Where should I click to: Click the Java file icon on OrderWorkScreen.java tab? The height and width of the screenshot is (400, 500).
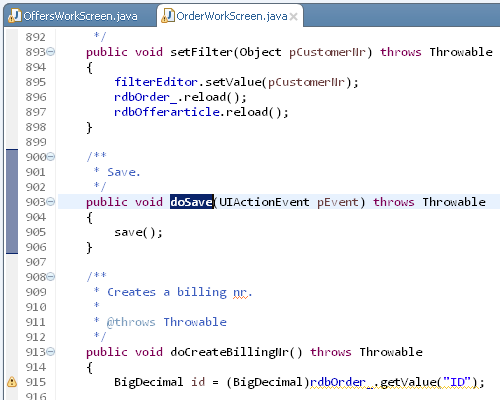point(168,15)
